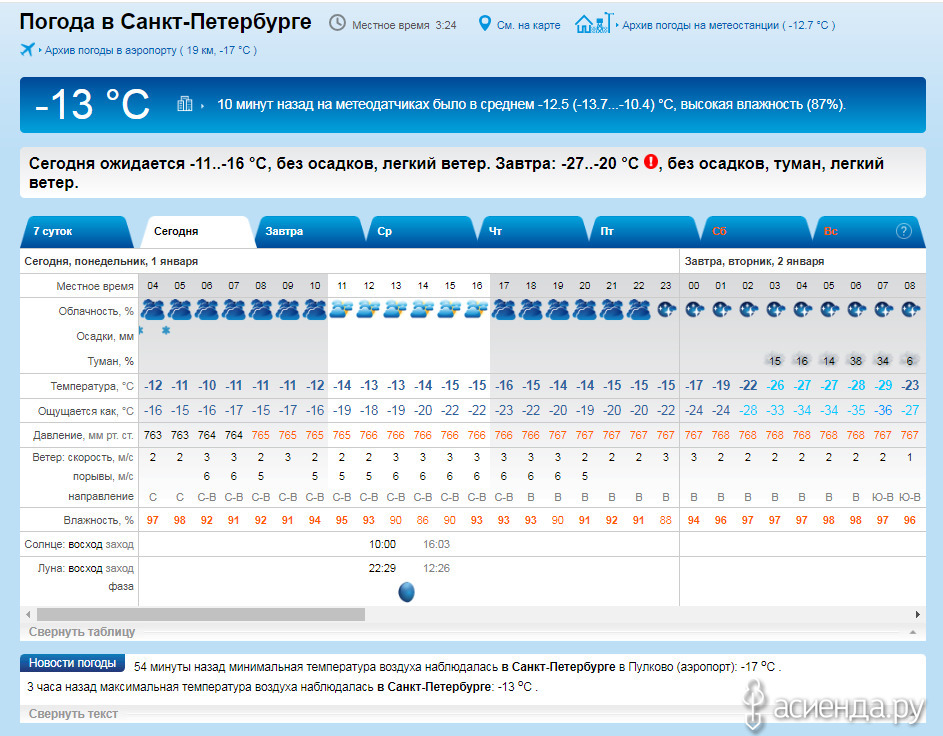The image size is (943, 736).
Task: Click the Завтра, вторник, 2 января header
Action: (x=754, y=262)
